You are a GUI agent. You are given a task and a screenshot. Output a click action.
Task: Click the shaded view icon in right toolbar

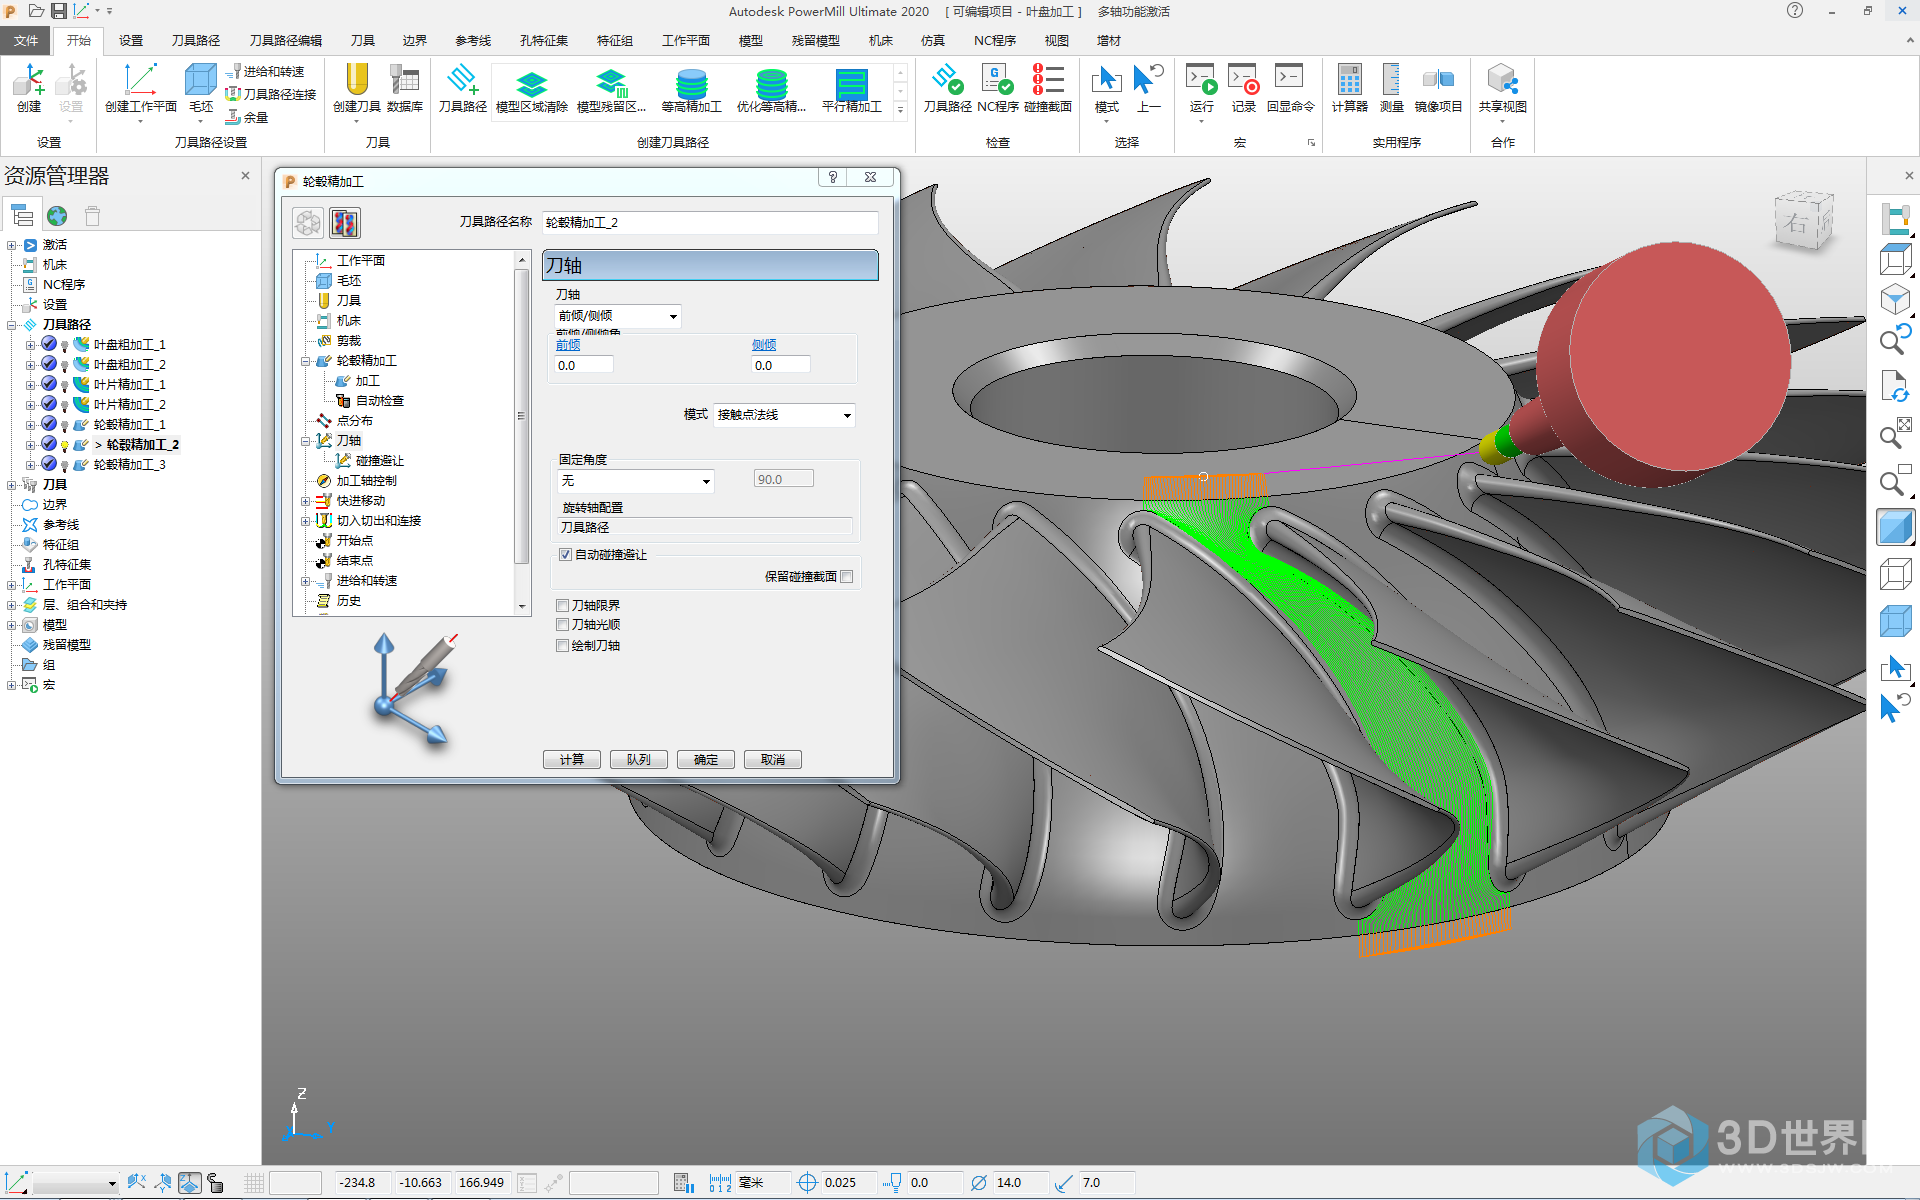click(x=1895, y=527)
